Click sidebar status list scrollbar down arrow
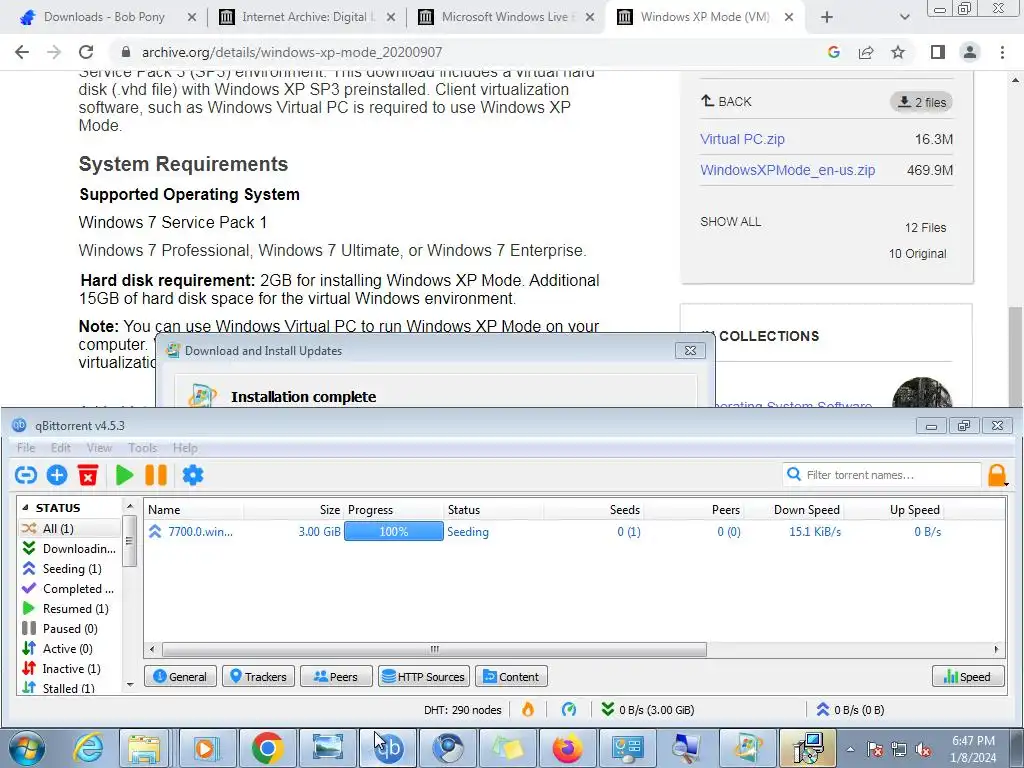The image size is (1024, 768). [x=130, y=684]
